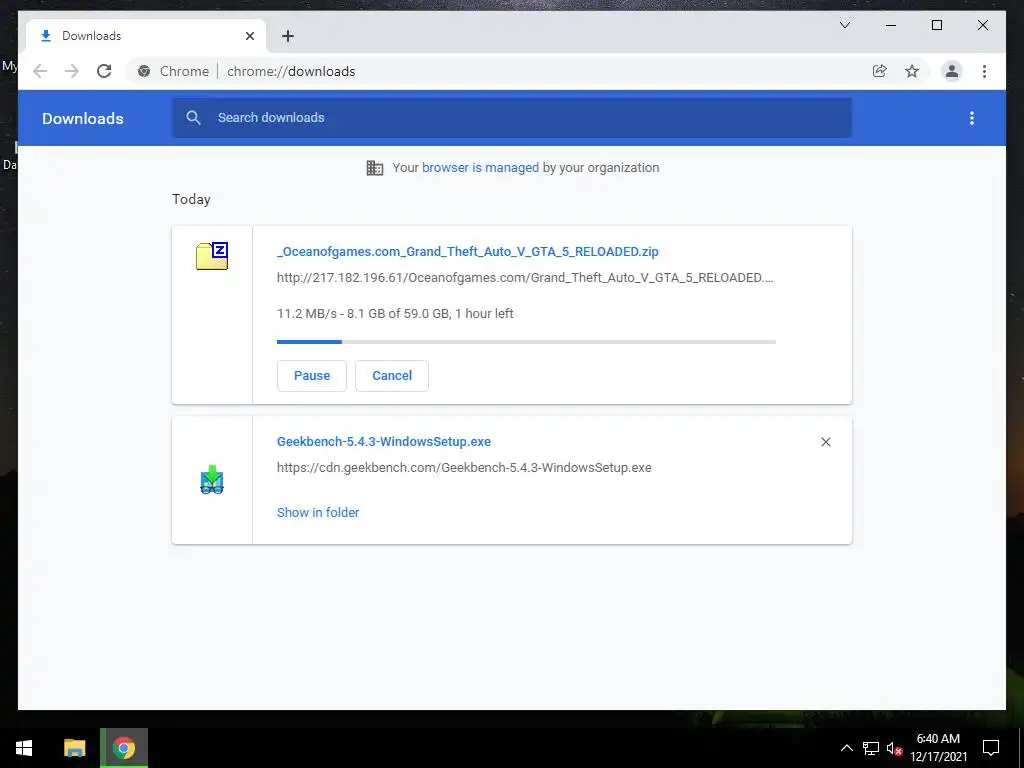
Task: Open the notification action center
Action: (991, 748)
